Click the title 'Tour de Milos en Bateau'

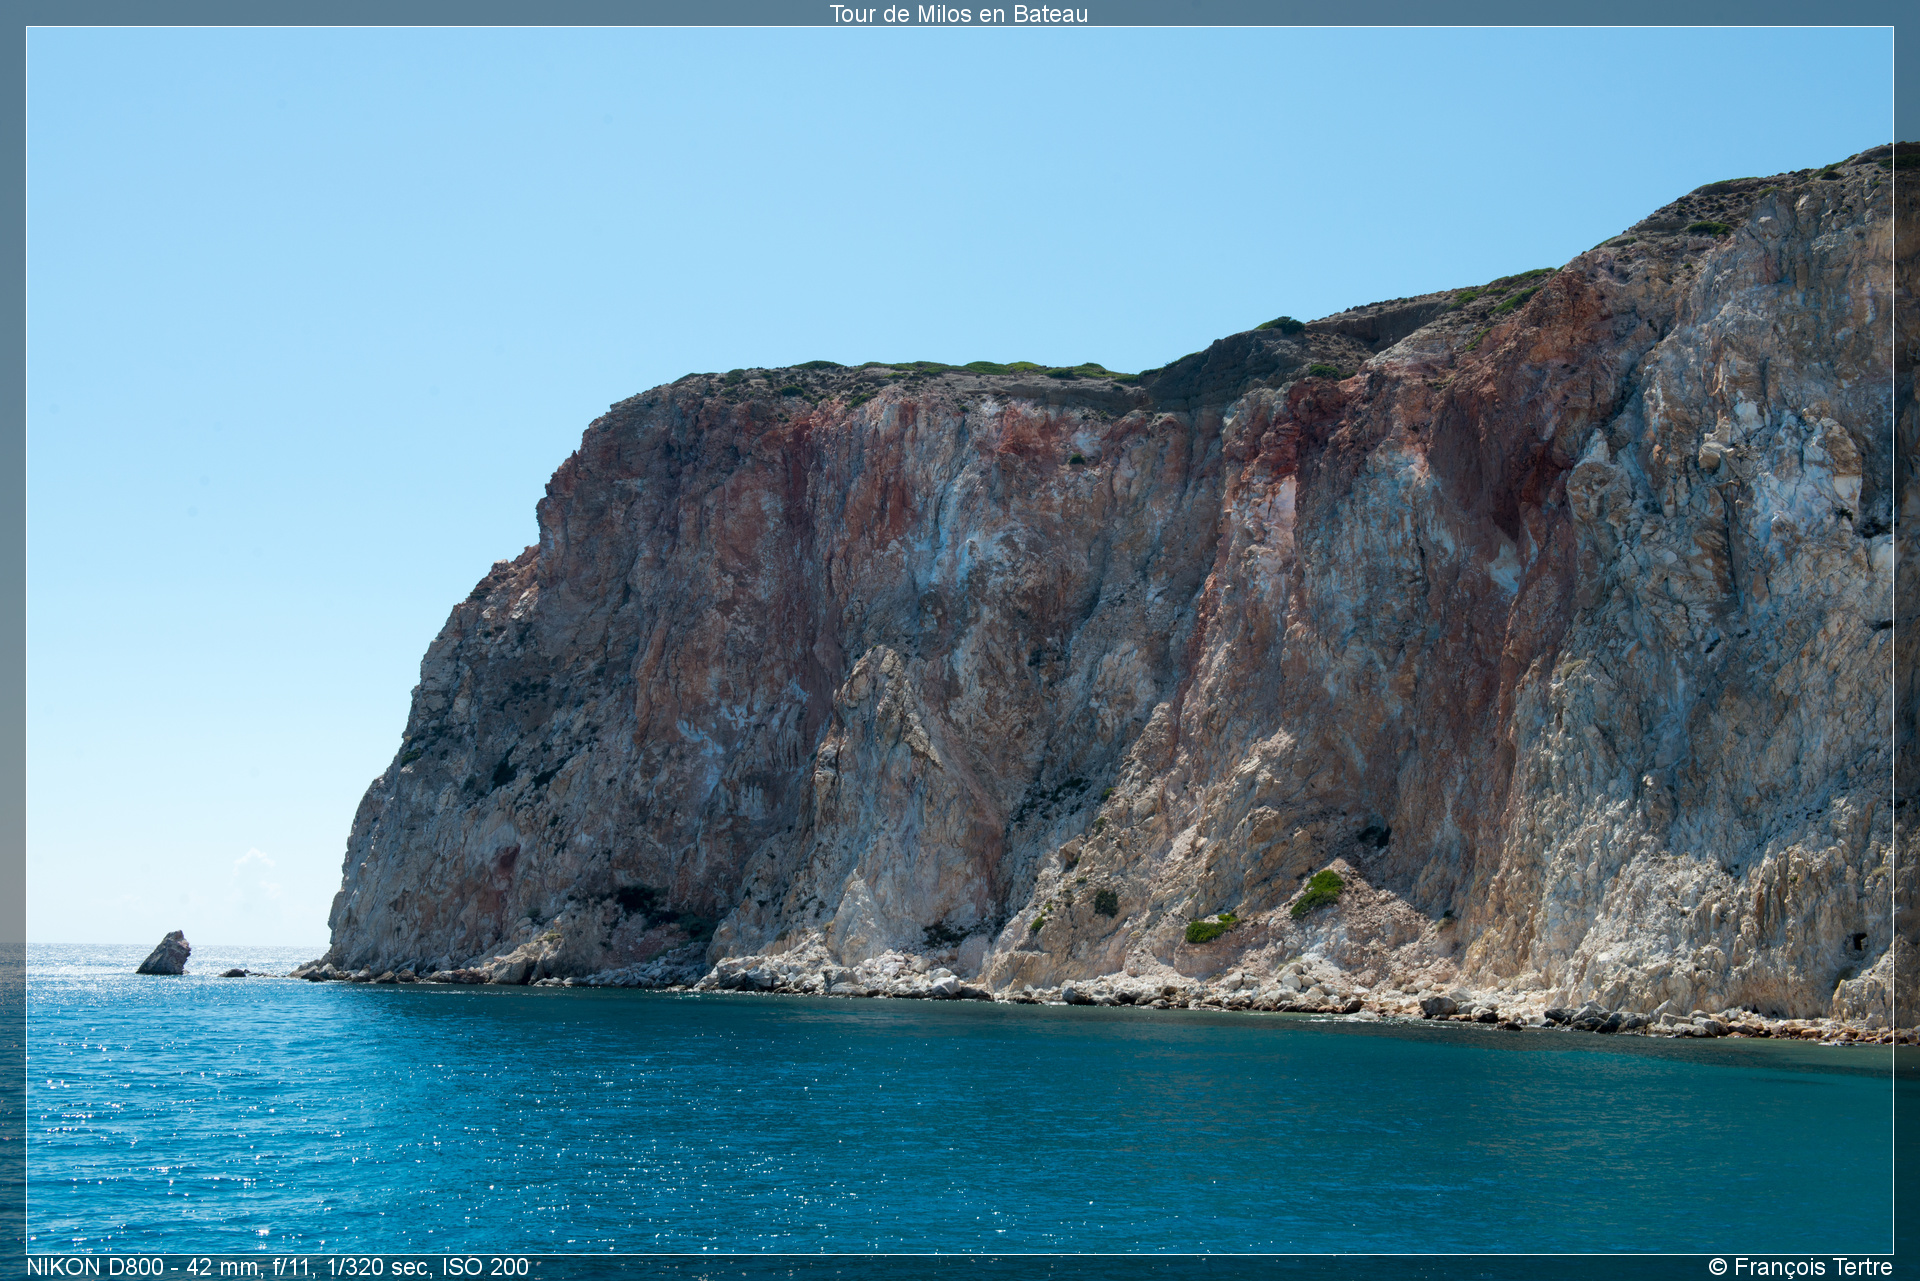click(958, 13)
